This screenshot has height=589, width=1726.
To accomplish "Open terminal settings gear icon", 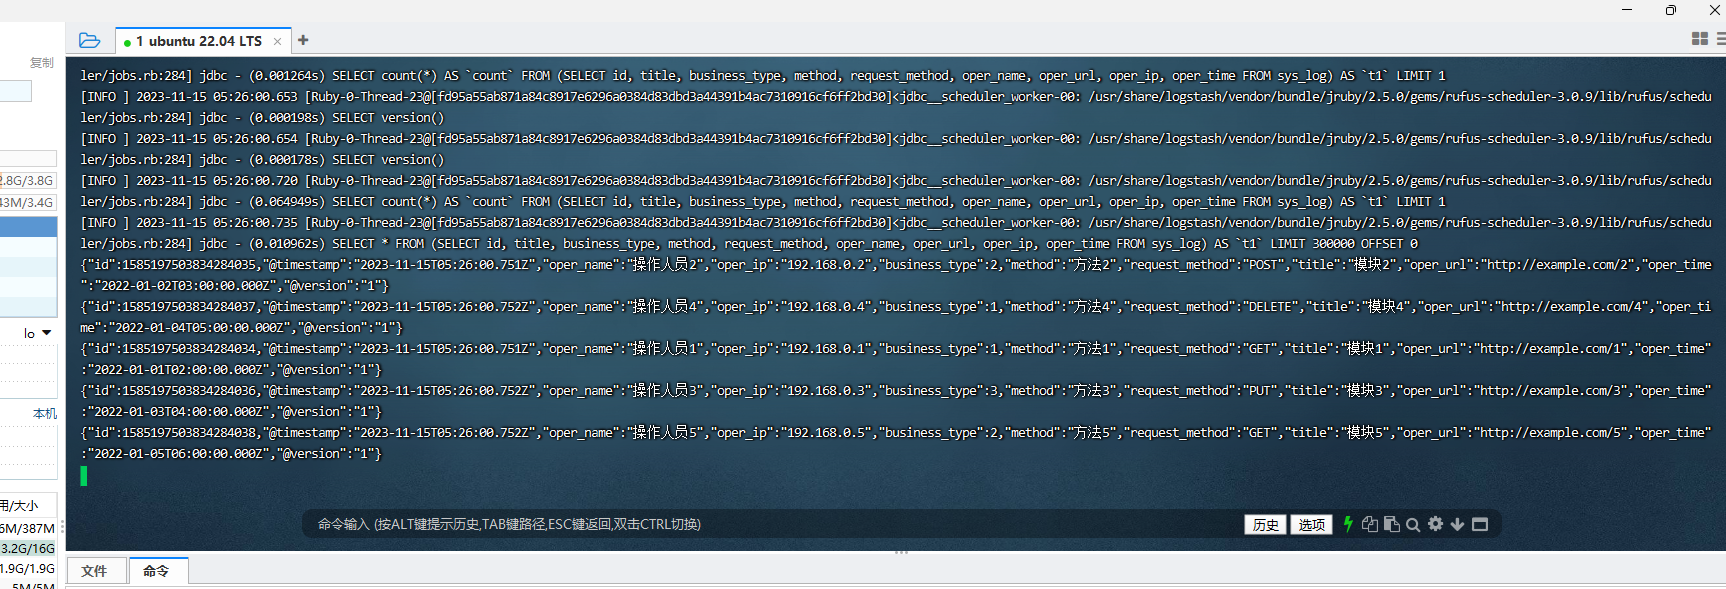I will point(1435,524).
